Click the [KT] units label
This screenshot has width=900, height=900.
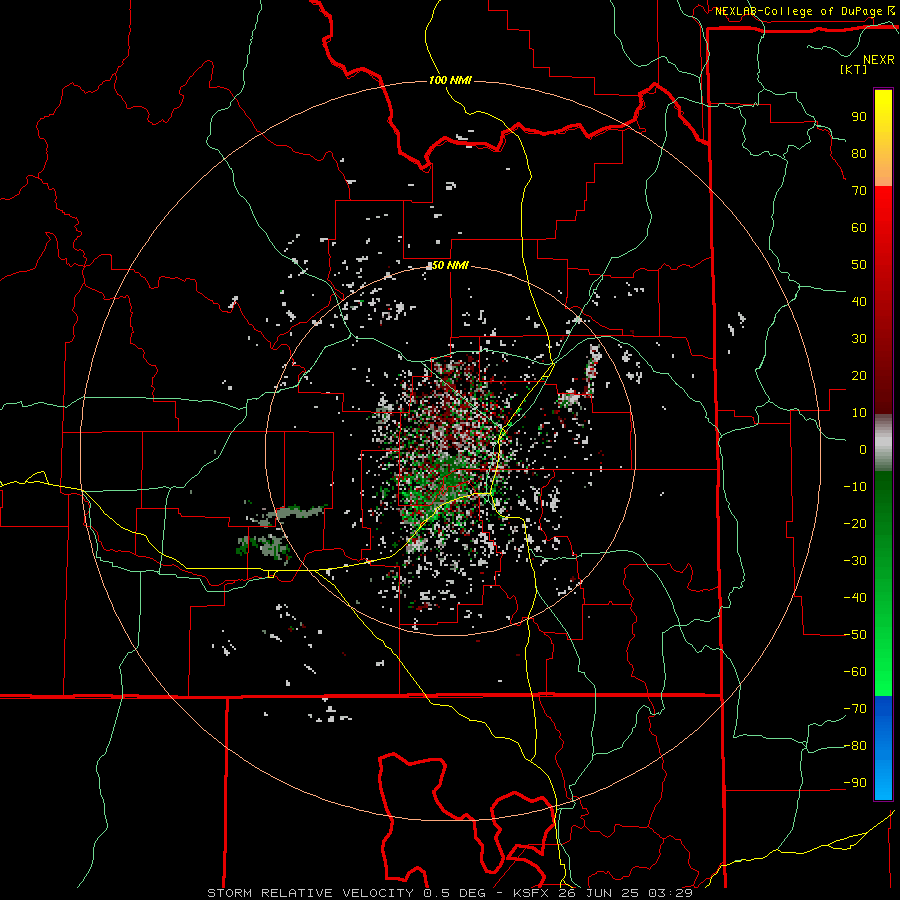(854, 69)
